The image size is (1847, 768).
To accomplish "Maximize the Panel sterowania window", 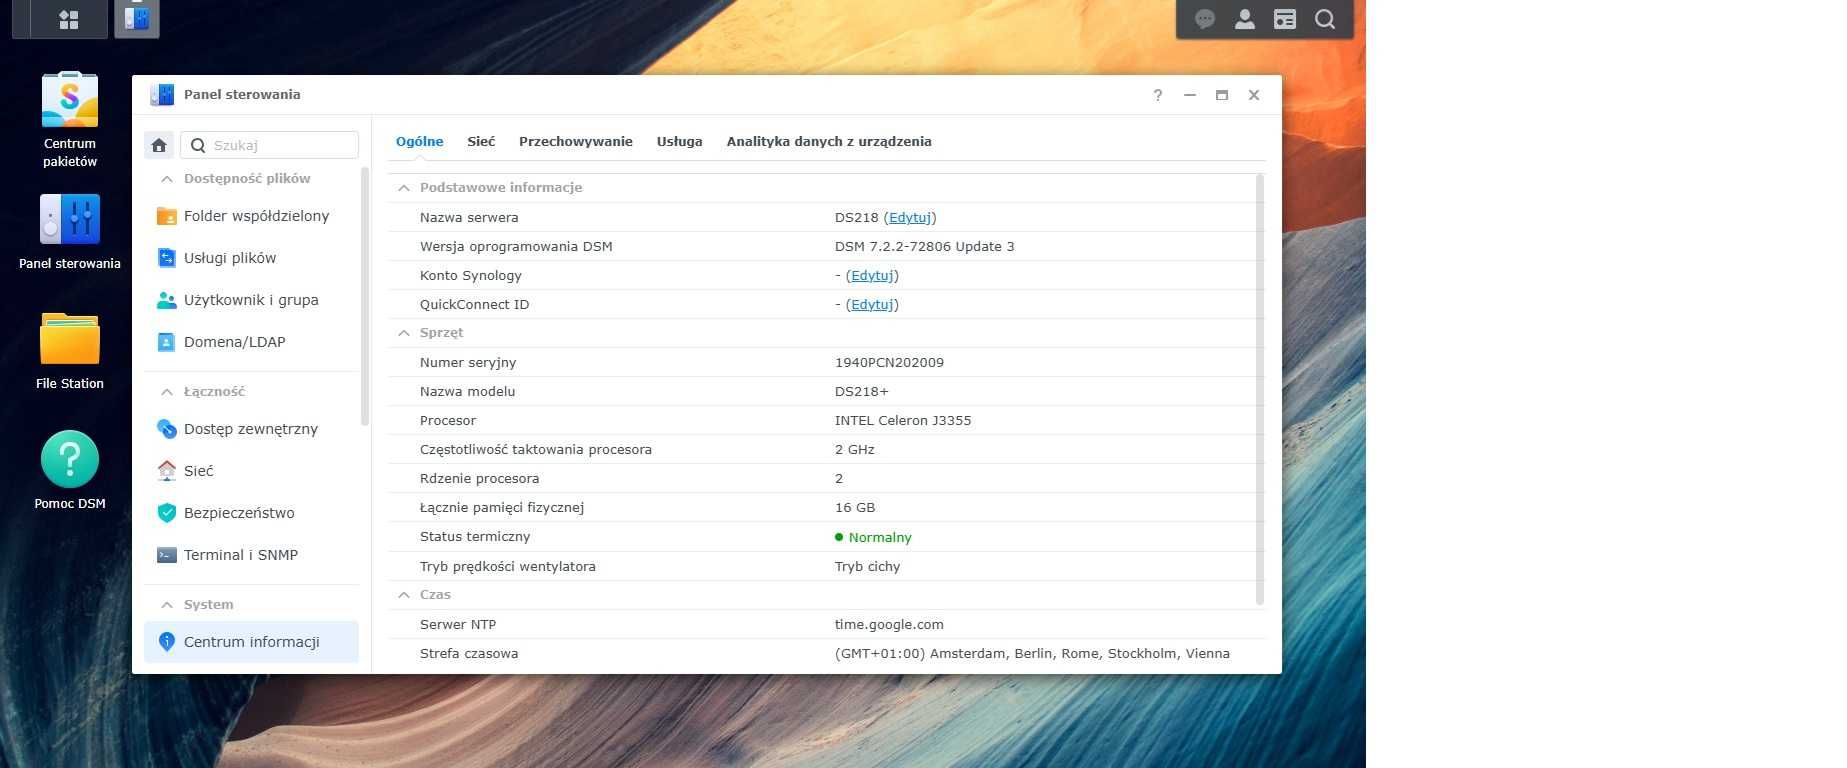I will [x=1222, y=95].
